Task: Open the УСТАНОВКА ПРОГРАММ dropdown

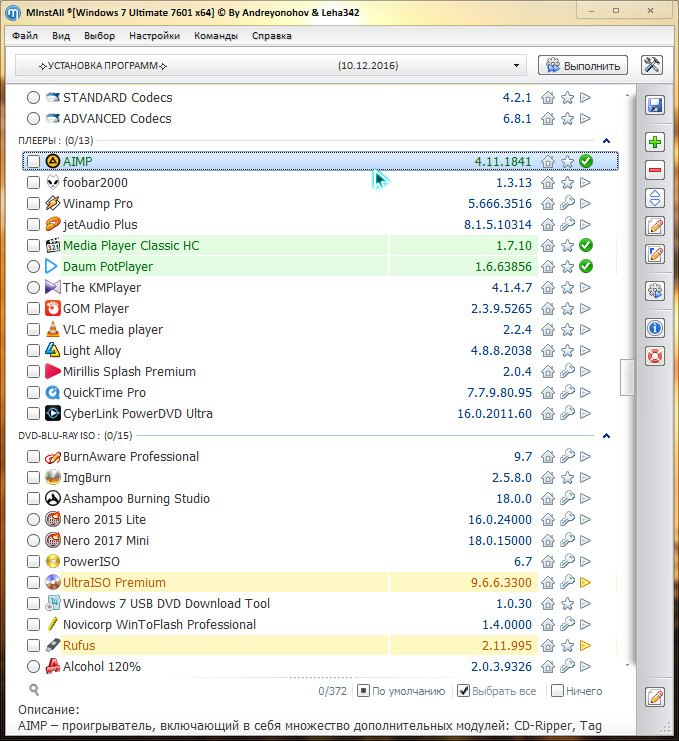Action: [271, 65]
